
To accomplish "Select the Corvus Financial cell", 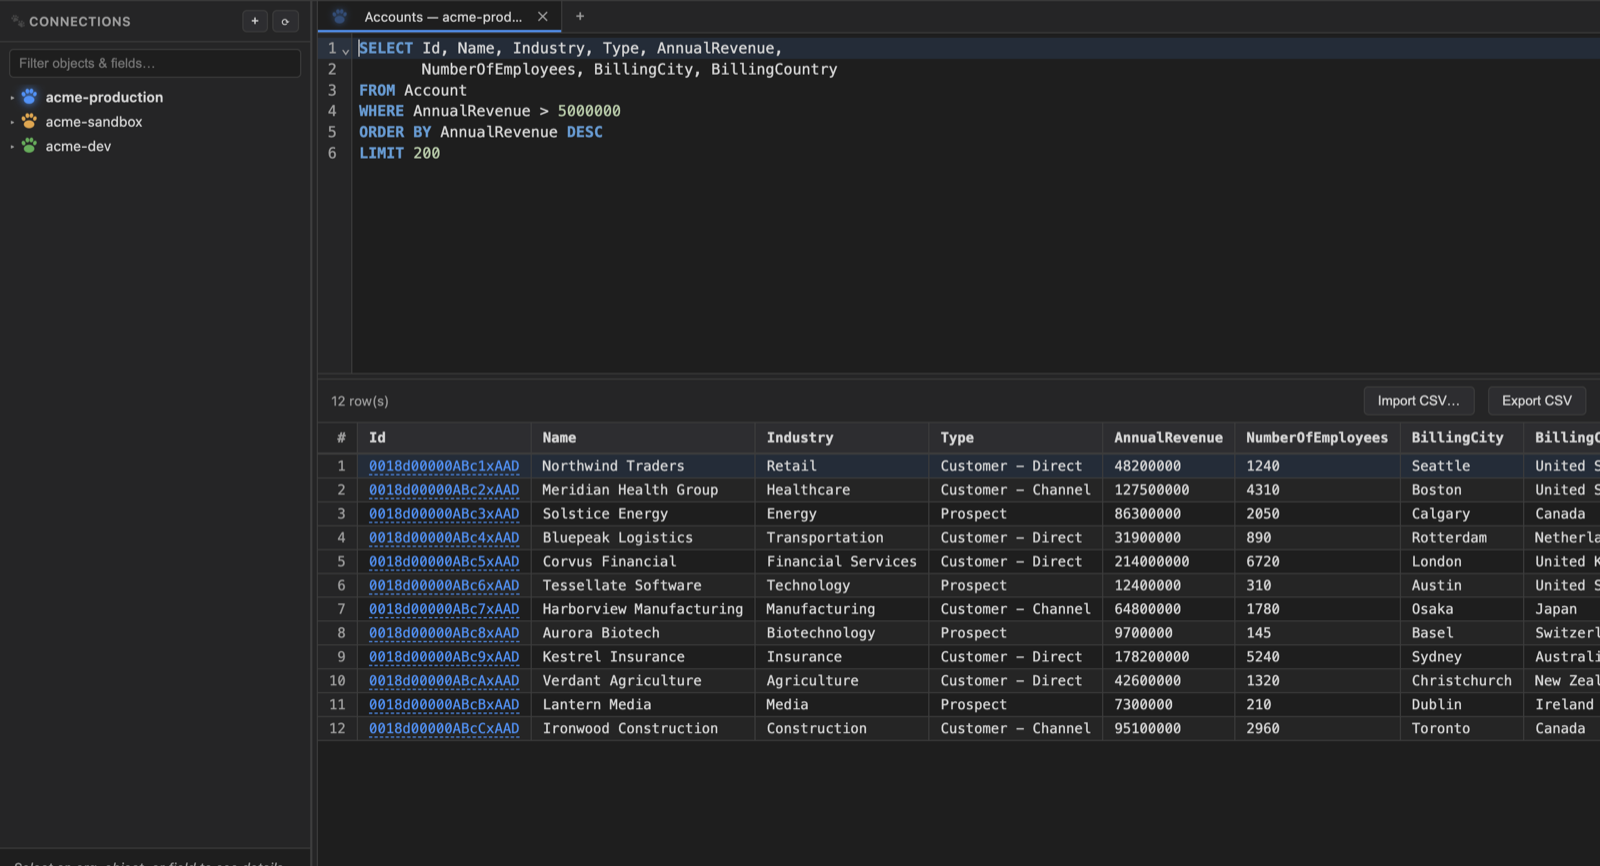I will pyautogui.click(x=643, y=562).
